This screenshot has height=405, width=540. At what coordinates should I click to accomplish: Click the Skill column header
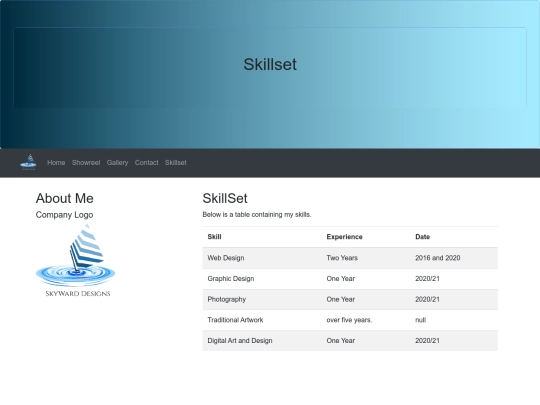(262, 237)
